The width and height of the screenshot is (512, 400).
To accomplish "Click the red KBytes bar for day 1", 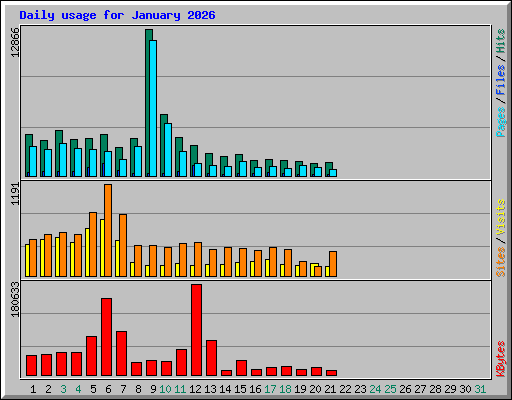I will 31,366.
